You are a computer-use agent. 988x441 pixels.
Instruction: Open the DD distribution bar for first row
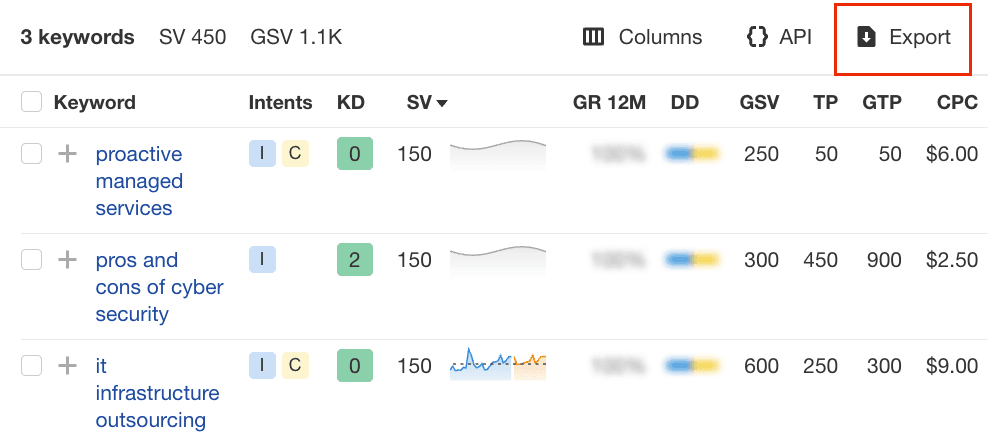692,154
